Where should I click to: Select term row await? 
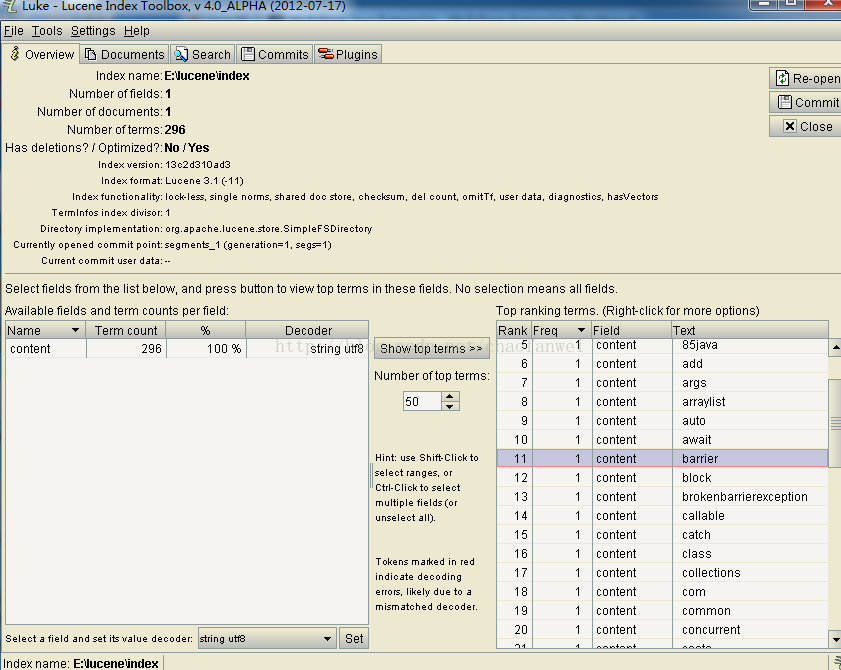pyautogui.click(x=662, y=440)
